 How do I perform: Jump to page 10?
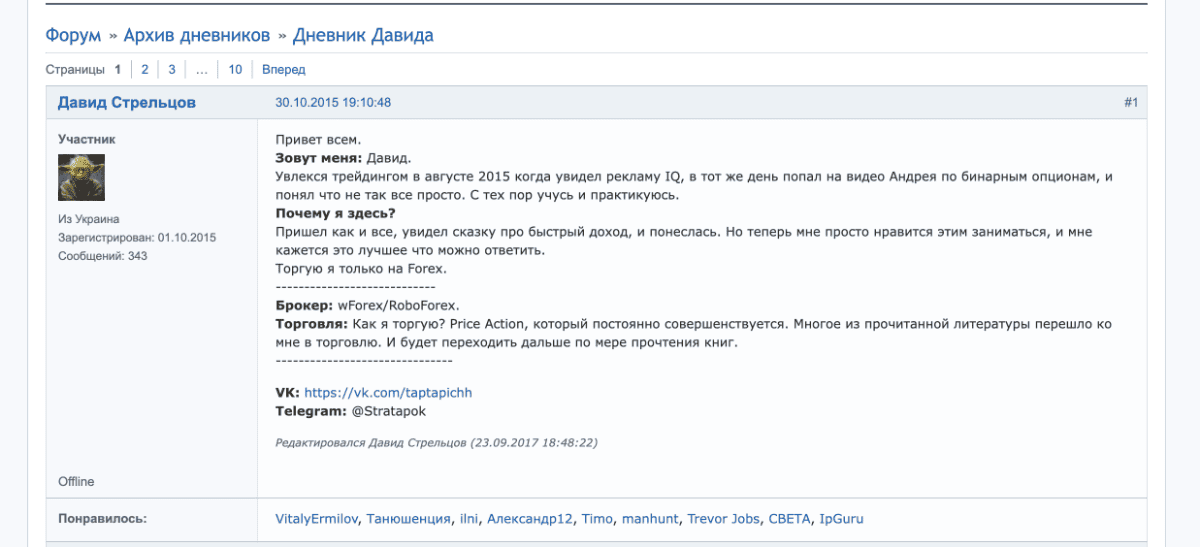coord(235,70)
